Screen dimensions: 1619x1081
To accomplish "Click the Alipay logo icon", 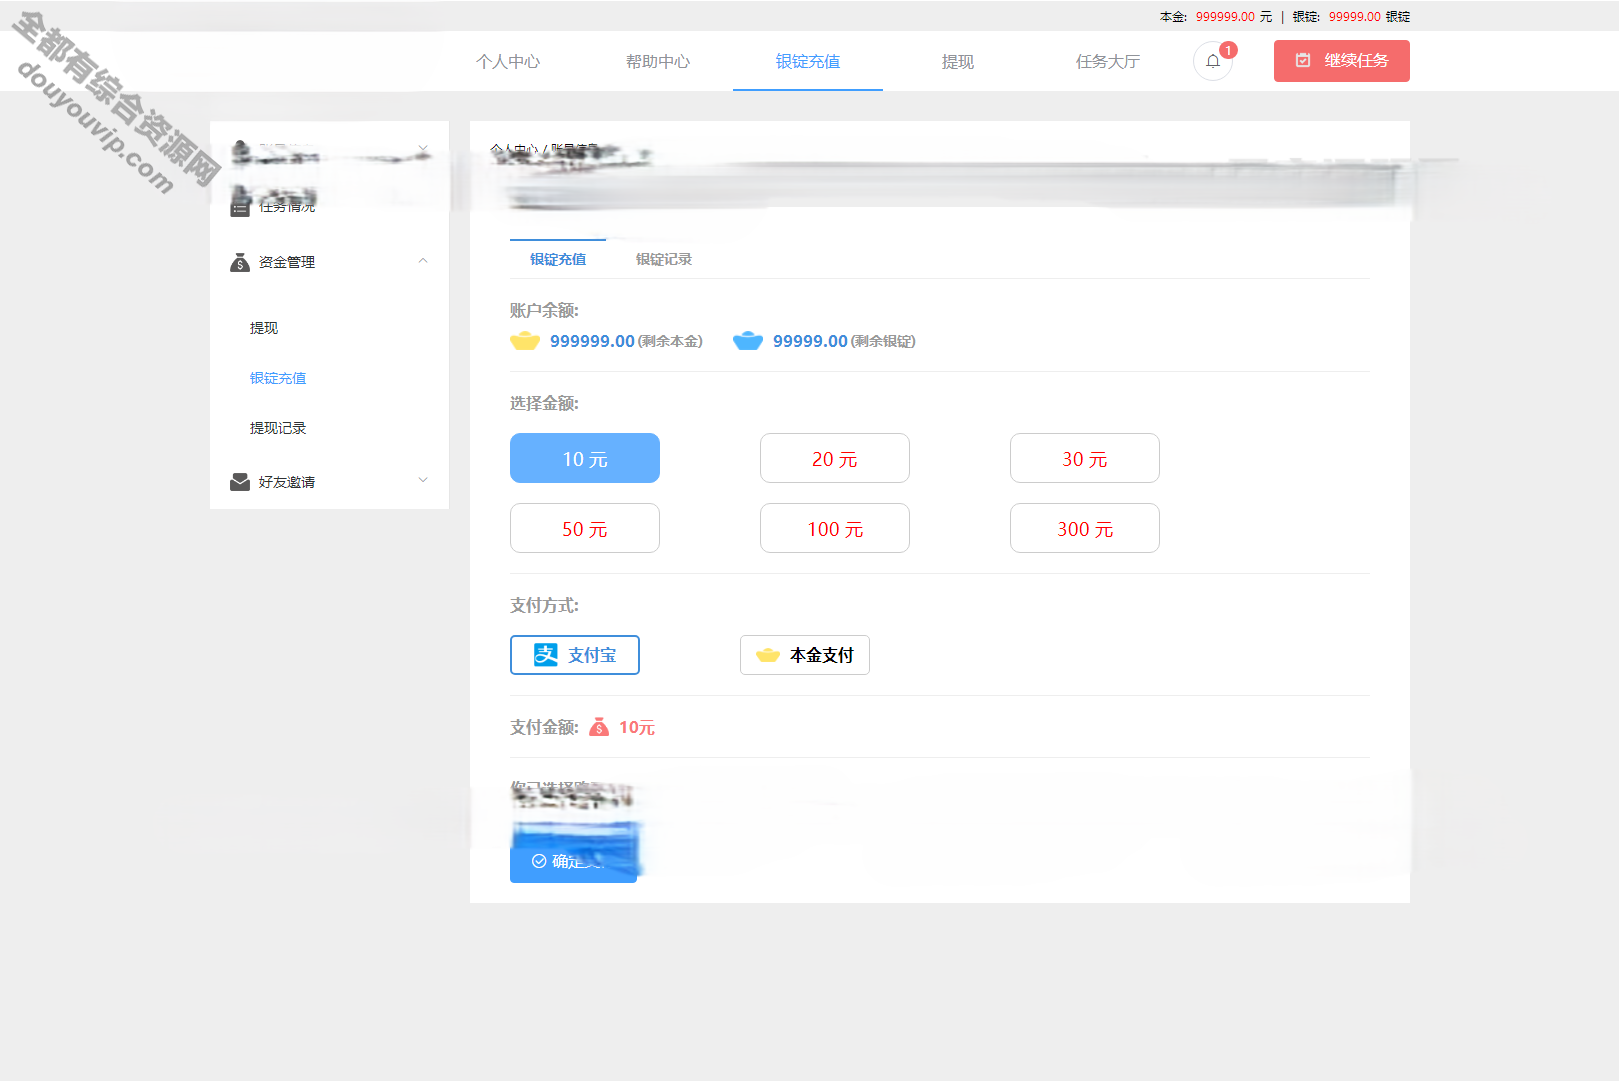I will pos(546,655).
